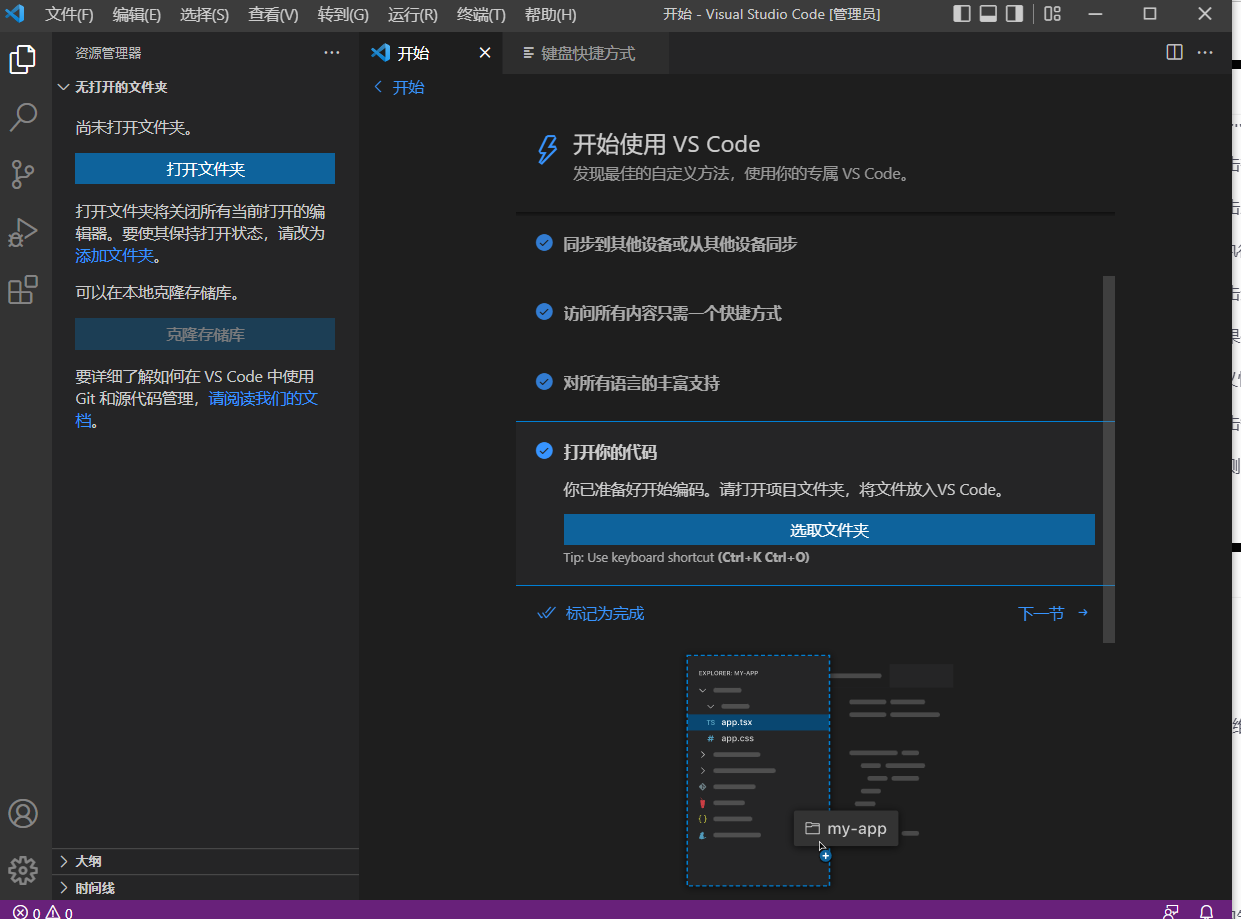Toggle secondary sidebar layout icon

1014,14
